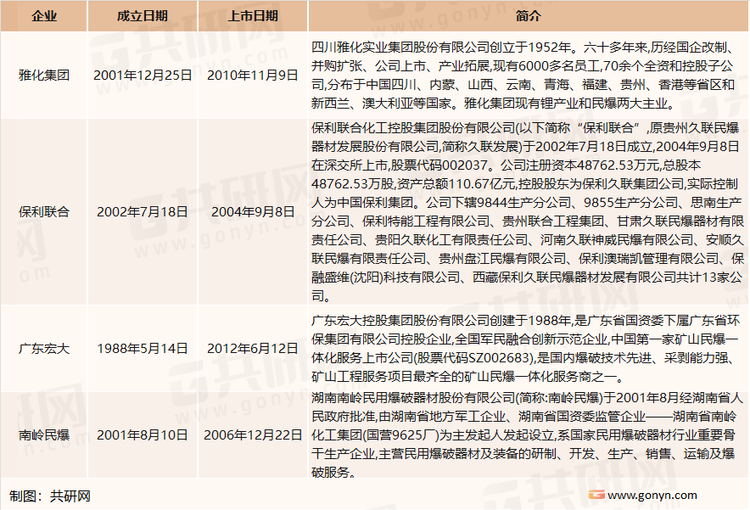Click the 简介 column header
This screenshot has width=750, height=510.
[x=528, y=16]
